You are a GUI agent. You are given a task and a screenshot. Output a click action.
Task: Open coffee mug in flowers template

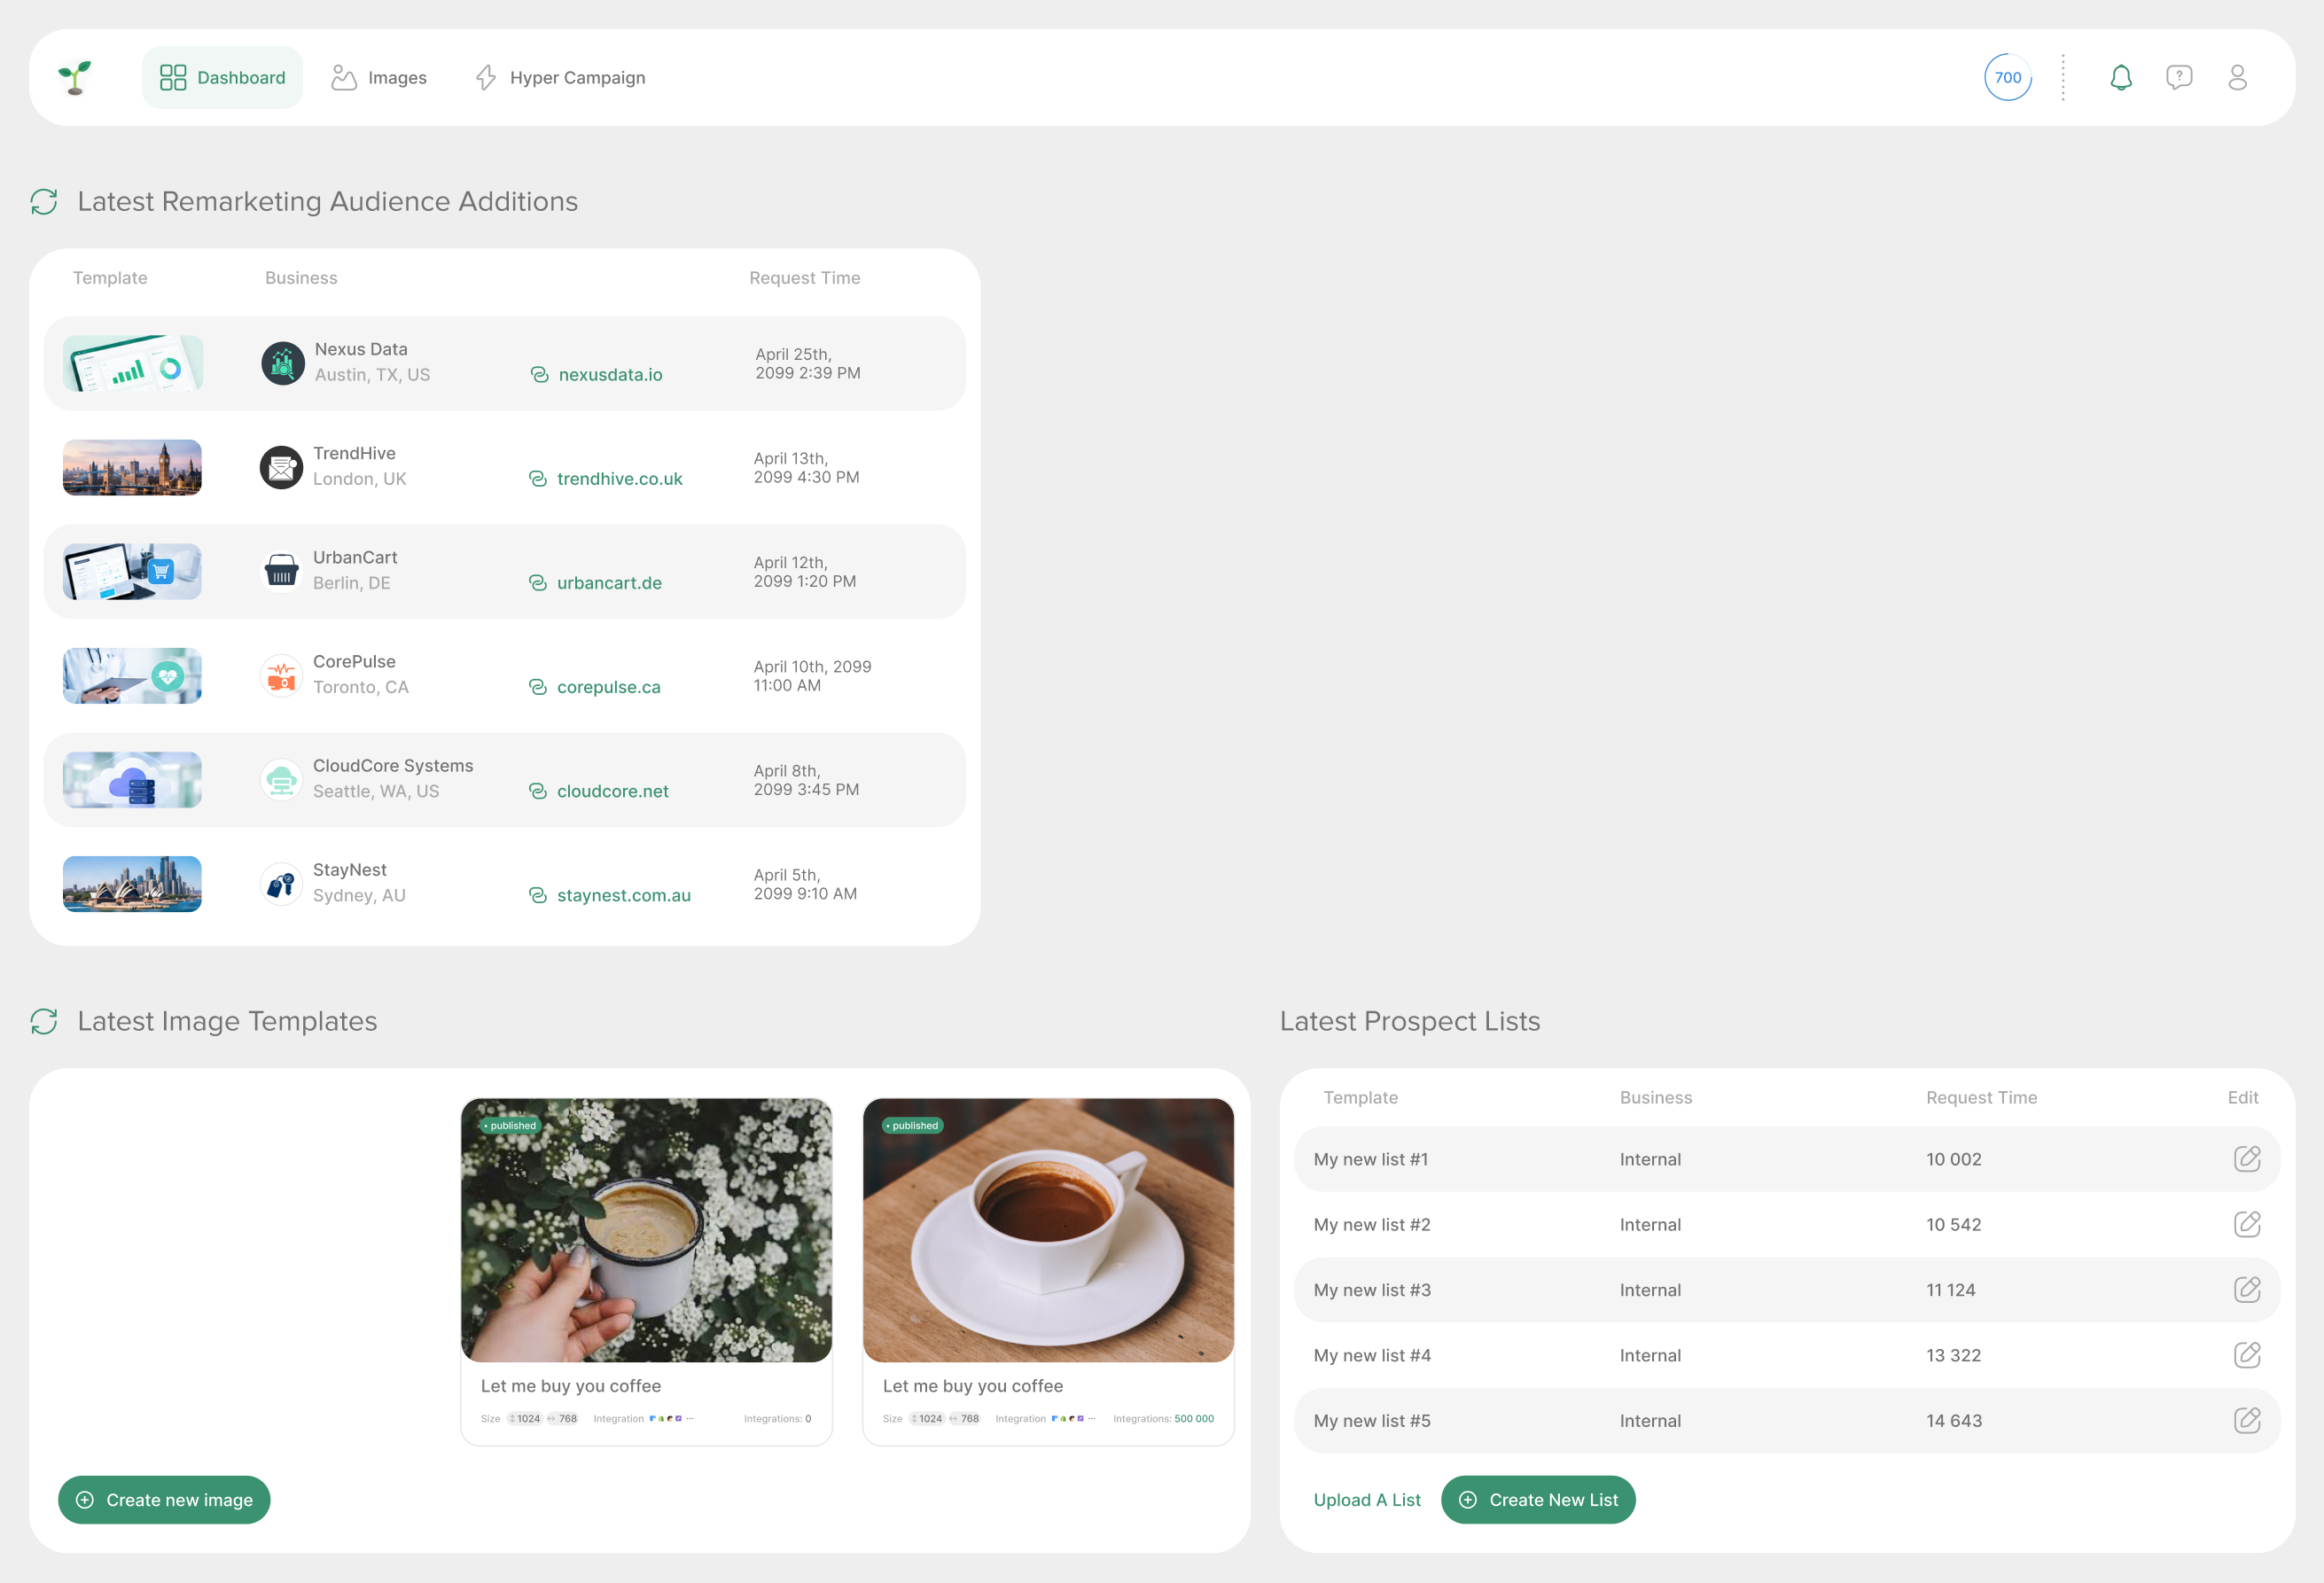[x=646, y=1230]
